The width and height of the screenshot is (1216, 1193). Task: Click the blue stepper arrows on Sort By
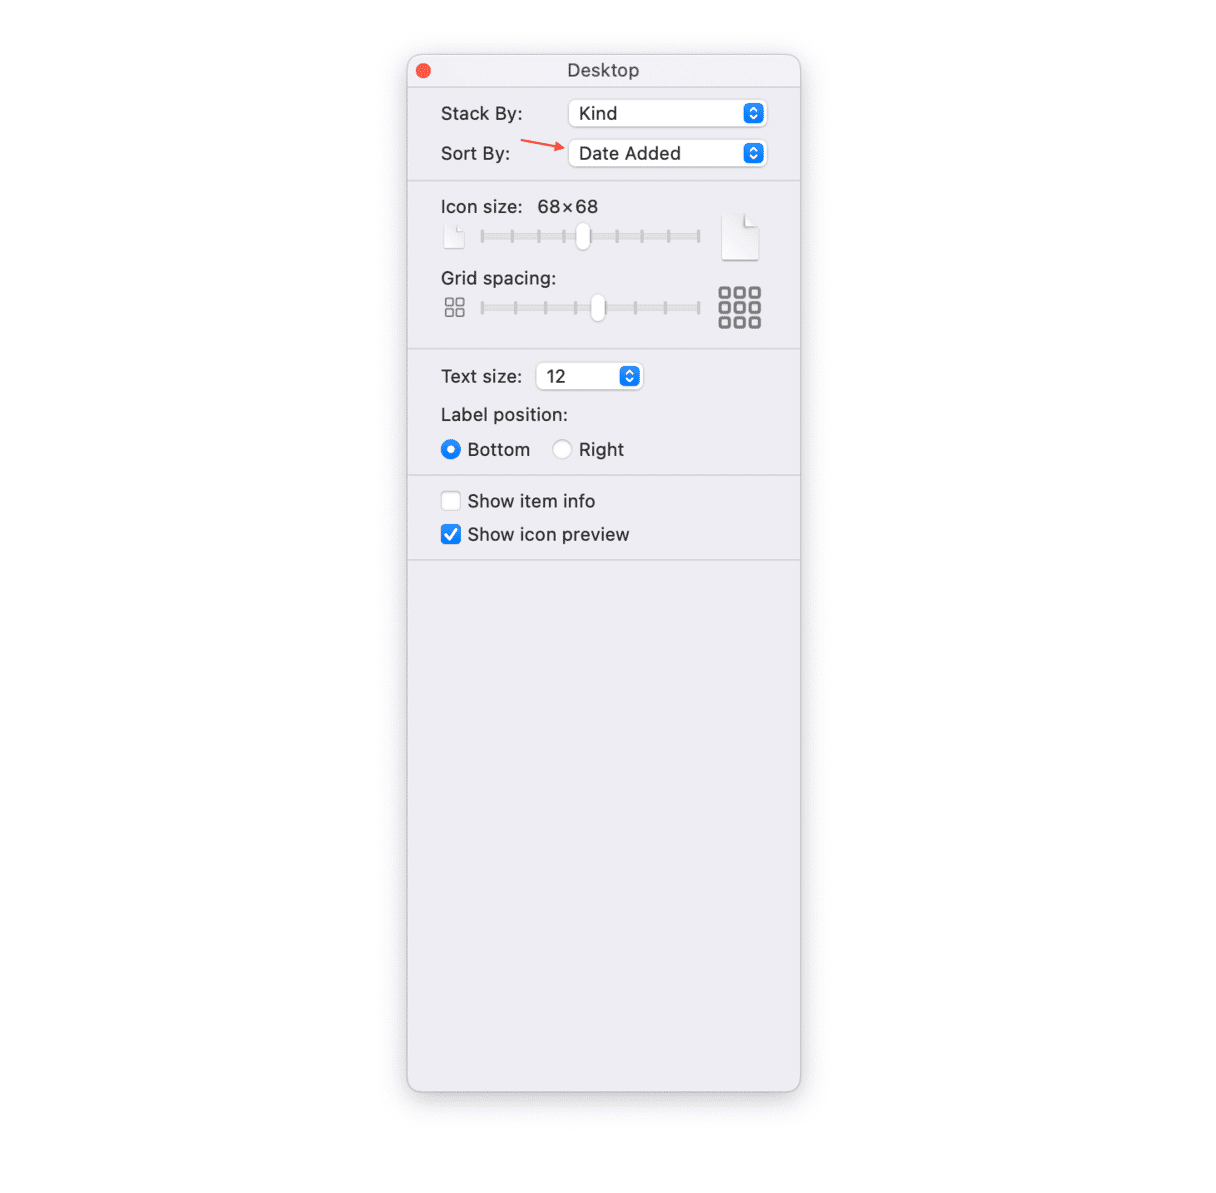coord(753,153)
